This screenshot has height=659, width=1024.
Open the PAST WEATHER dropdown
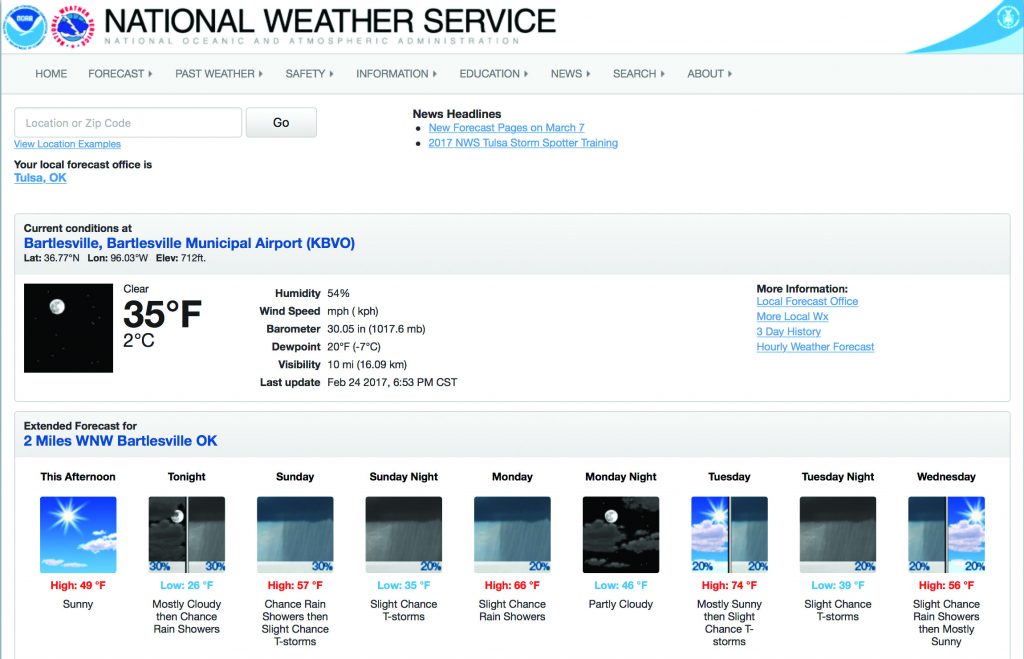point(218,74)
